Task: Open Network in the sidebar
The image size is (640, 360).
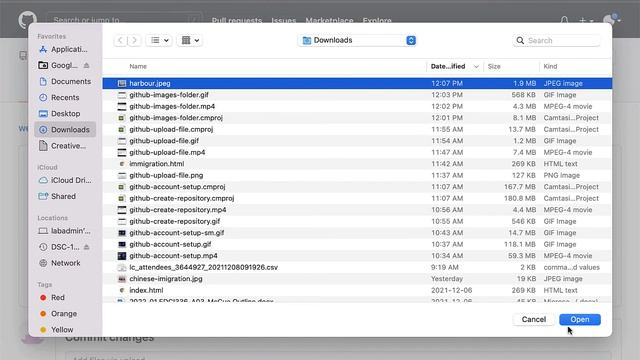Action: (65, 263)
